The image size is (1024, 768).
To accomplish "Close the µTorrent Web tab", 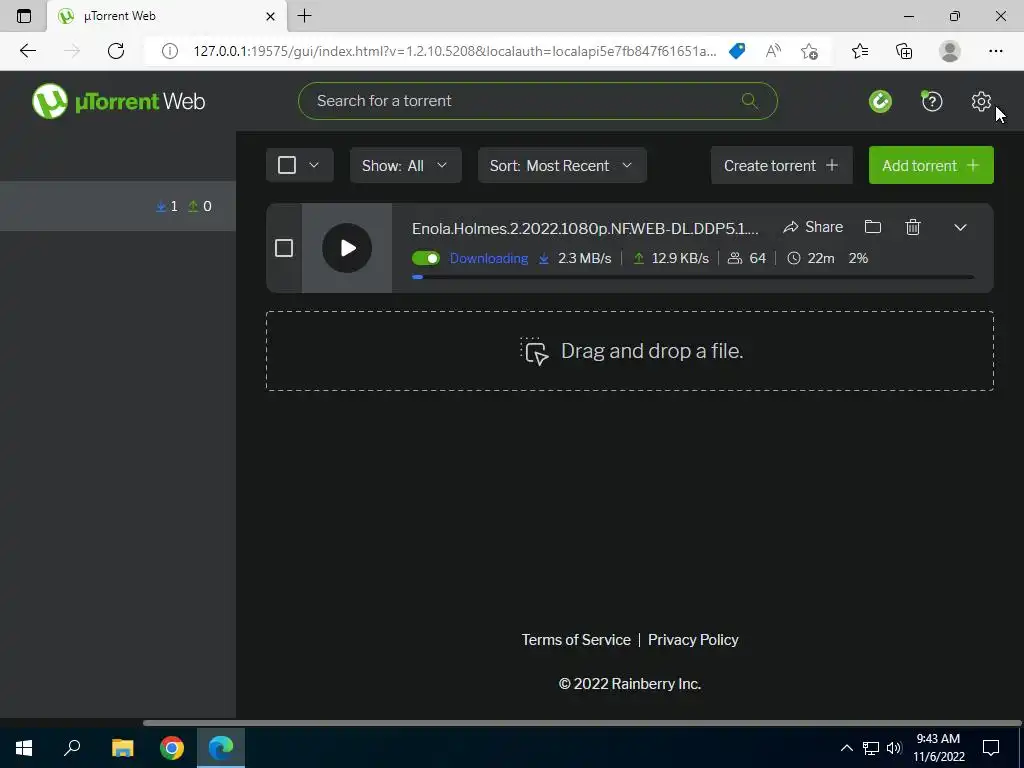I will 270,16.
